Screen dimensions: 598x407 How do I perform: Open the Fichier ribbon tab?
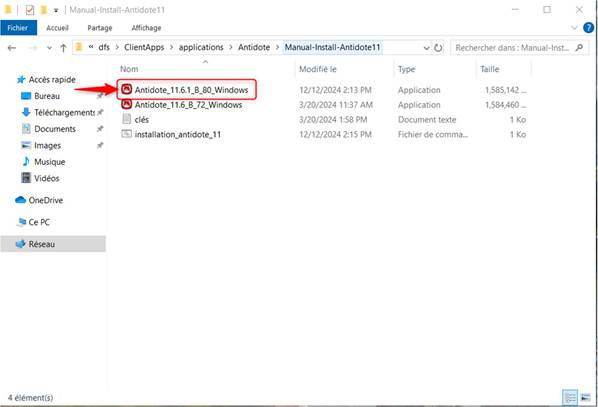(x=18, y=28)
